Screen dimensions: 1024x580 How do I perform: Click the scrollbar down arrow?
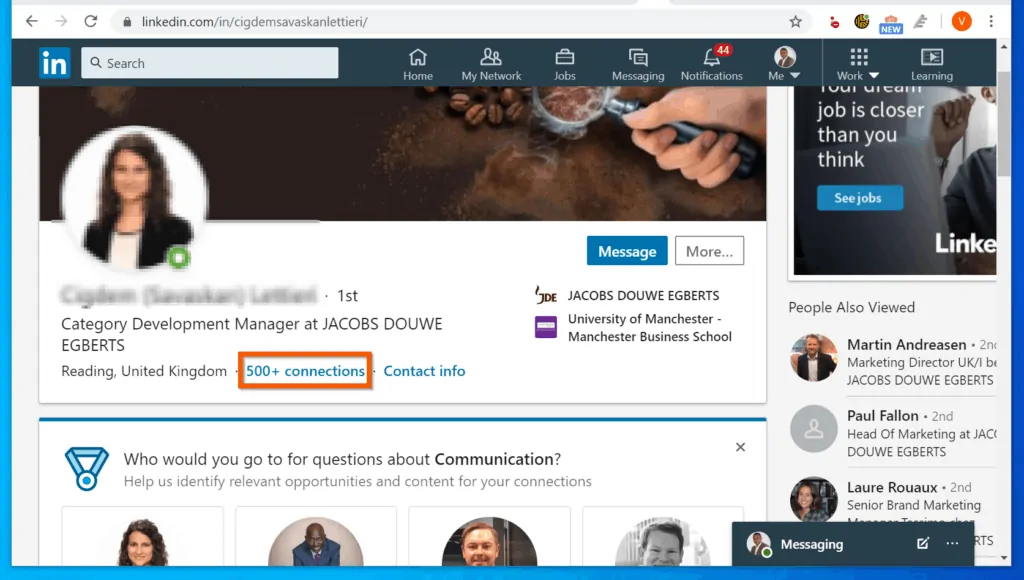(x=1004, y=558)
